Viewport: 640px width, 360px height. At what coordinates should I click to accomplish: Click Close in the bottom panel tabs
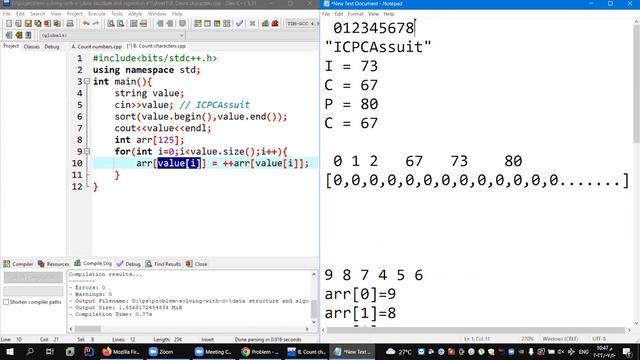(x=197, y=264)
